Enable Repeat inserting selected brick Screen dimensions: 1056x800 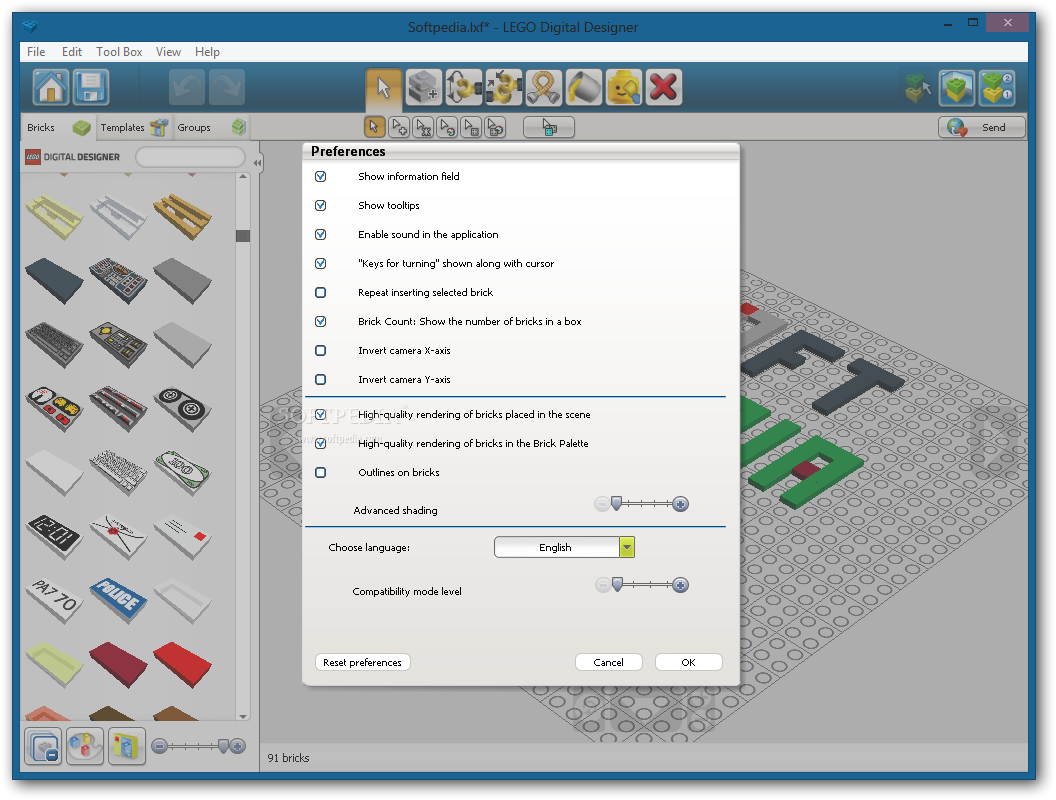[321, 292]
